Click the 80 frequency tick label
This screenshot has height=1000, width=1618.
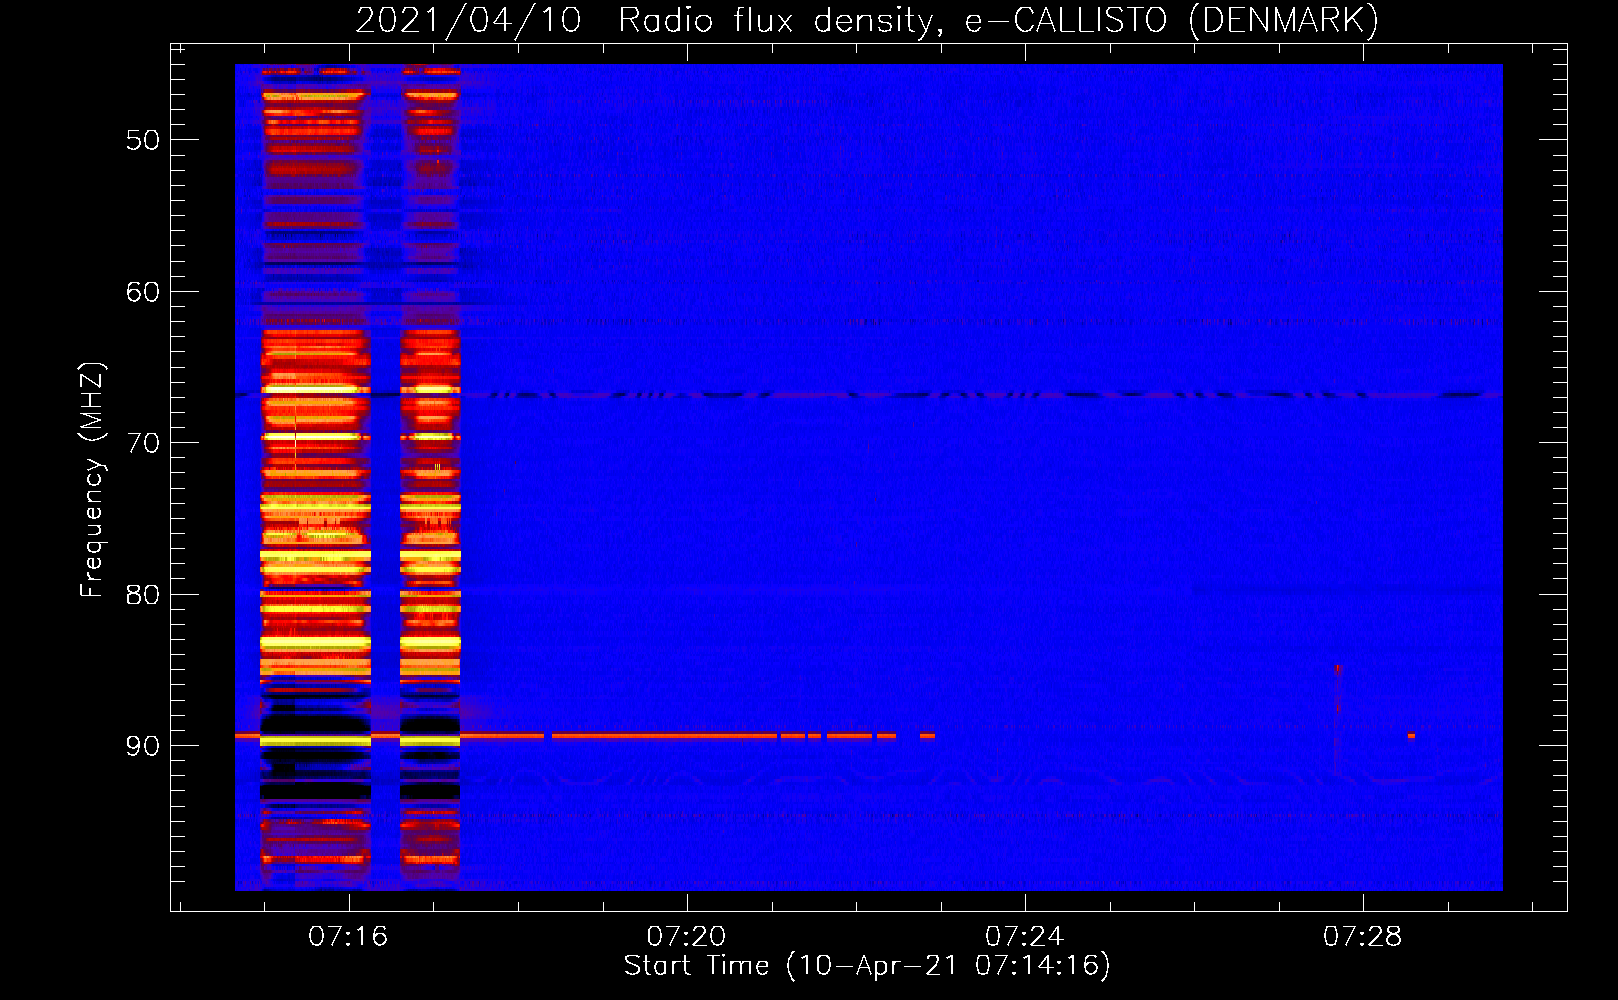(x=143, y=595)
